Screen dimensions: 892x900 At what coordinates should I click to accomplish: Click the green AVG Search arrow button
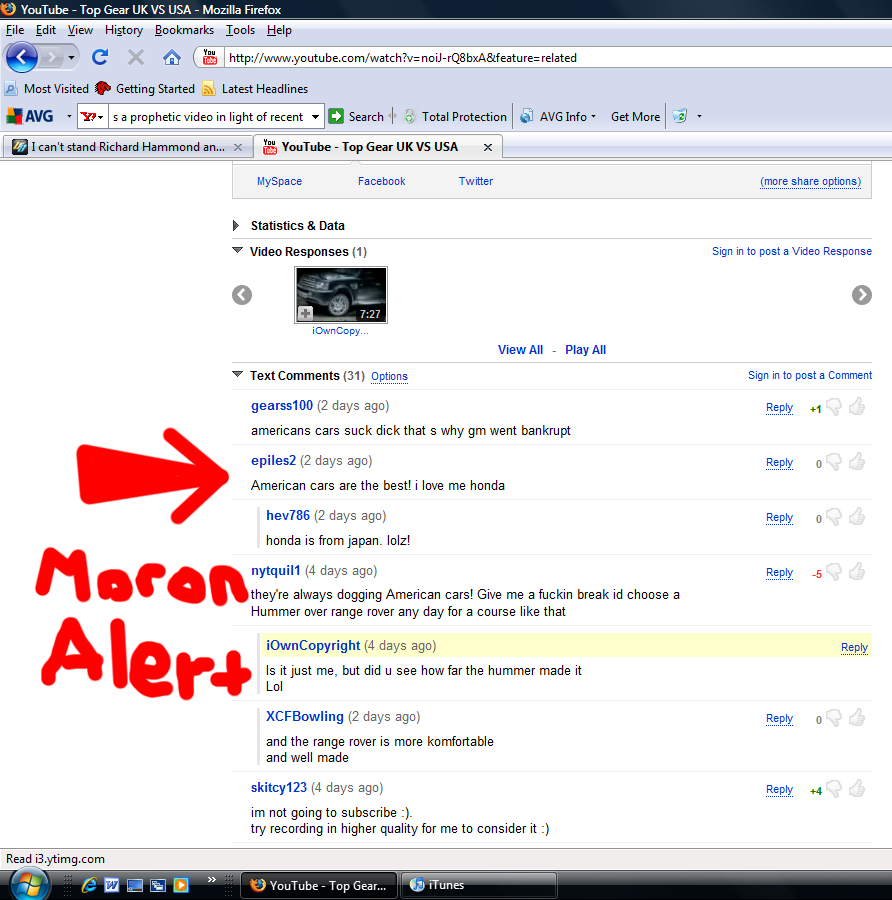pyautogui.click(x=336, y=117)
